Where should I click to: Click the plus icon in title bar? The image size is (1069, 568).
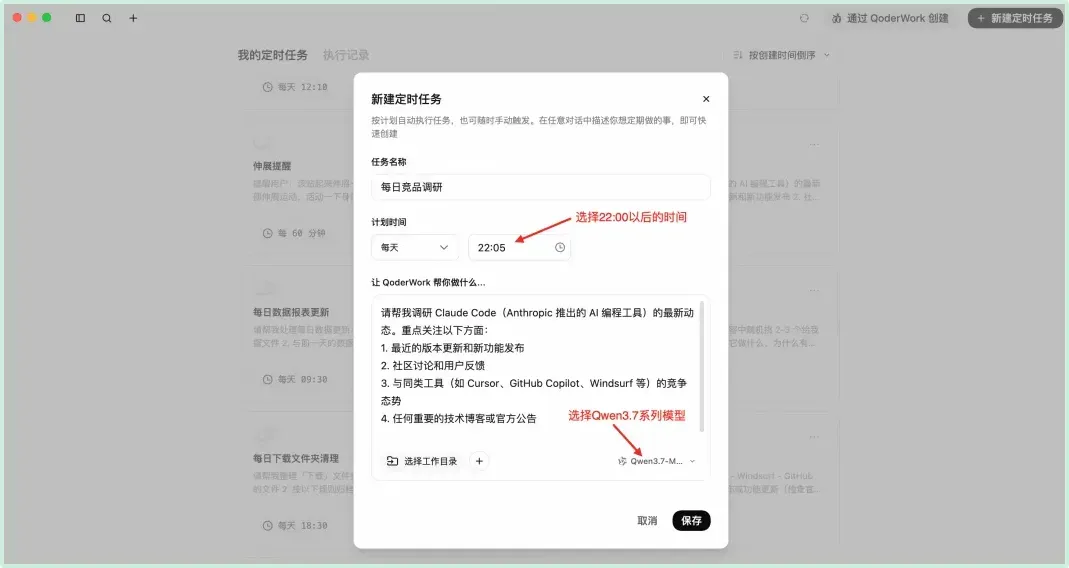[134, 18]
